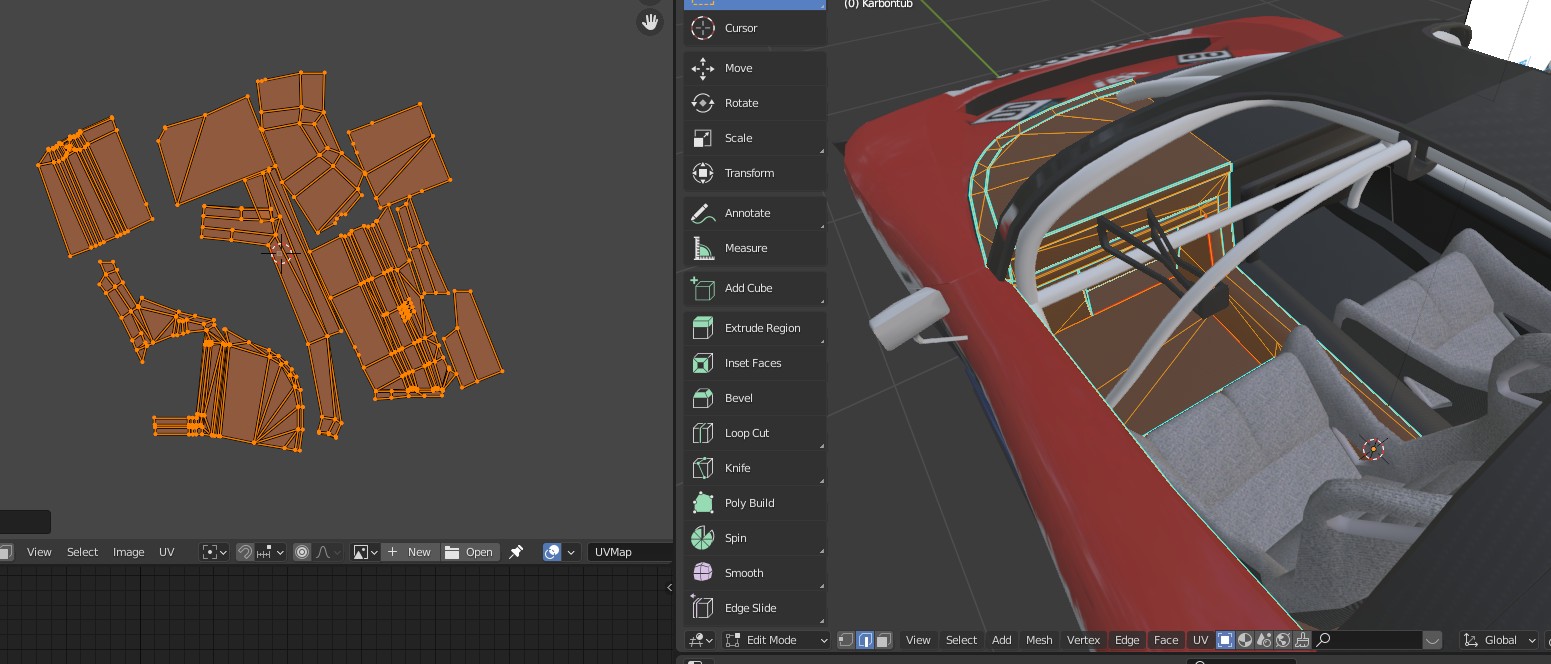Open the UV menu in UV editor
Screen dimensions: 1551x664
coord(167,552)
